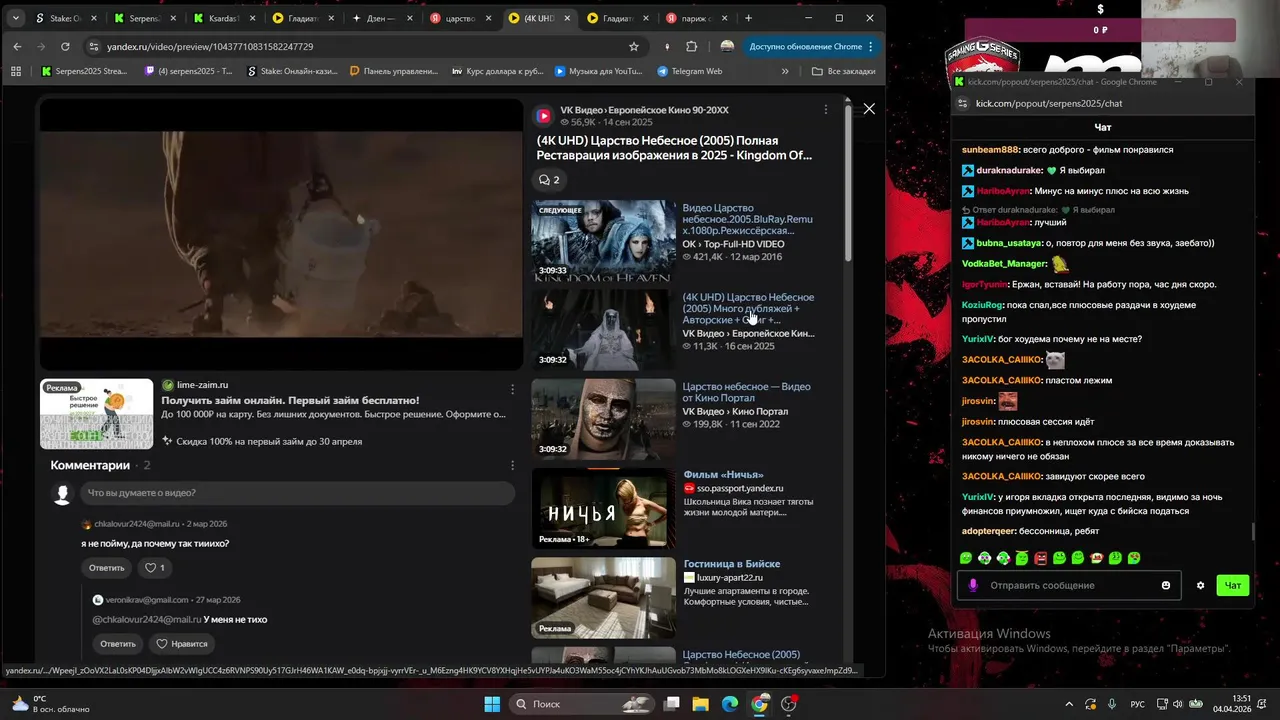This screenshot has height=720, width=1280.
Task: Click the tray microphone icon
Action: tap(1112, 704)
